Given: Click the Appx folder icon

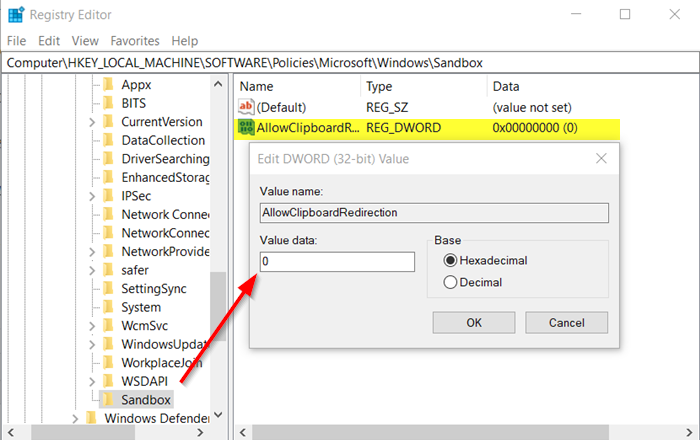Looking at the screenshot, I should [108, 84].
